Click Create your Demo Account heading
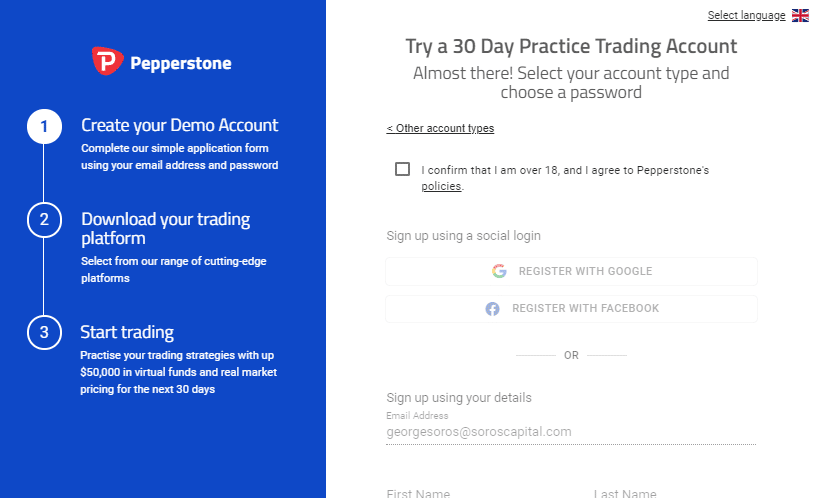Image resolution: width=817 pixels, height=498 pixels. pyautogui.click(x=179, y=126)
